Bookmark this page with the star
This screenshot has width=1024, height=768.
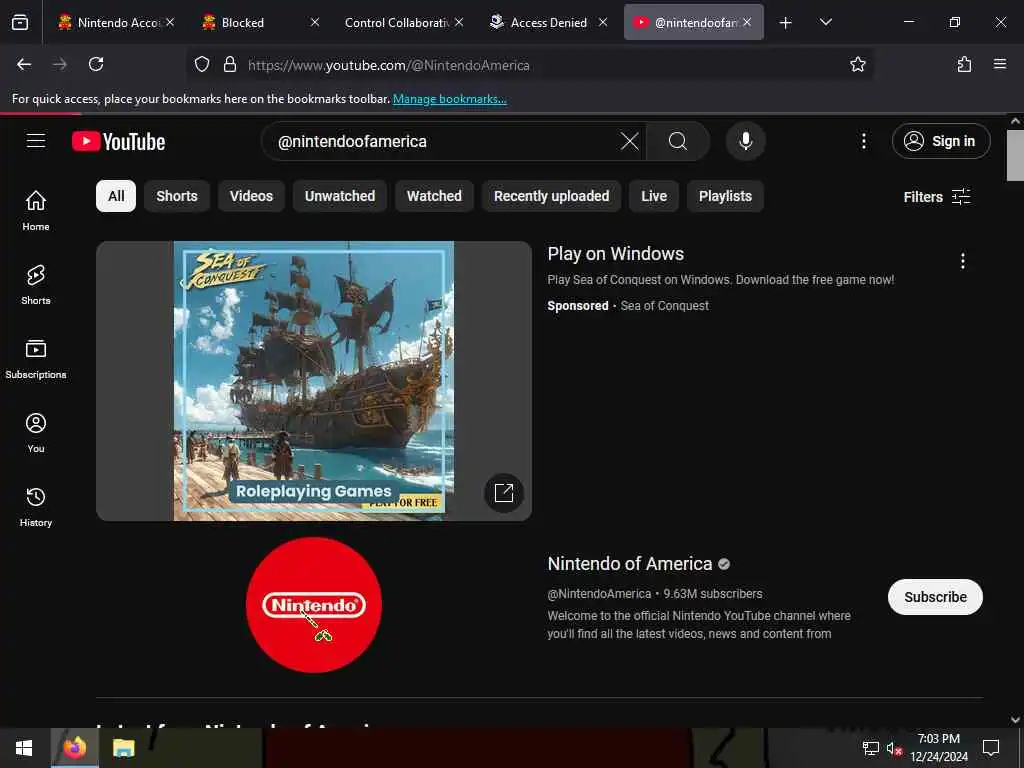(857, 64)
